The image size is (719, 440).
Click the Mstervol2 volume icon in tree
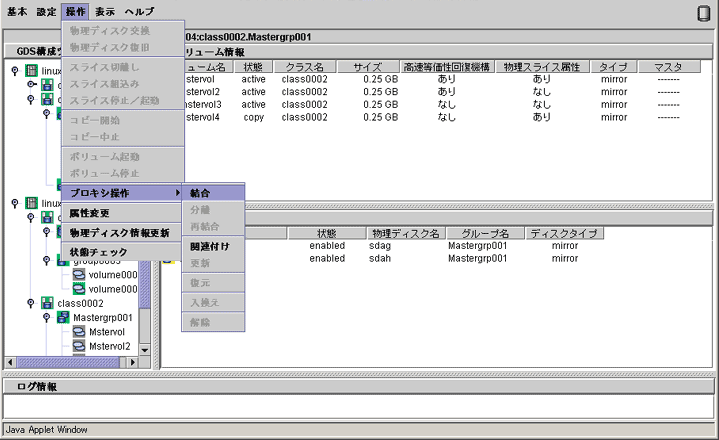pos(78,347)
